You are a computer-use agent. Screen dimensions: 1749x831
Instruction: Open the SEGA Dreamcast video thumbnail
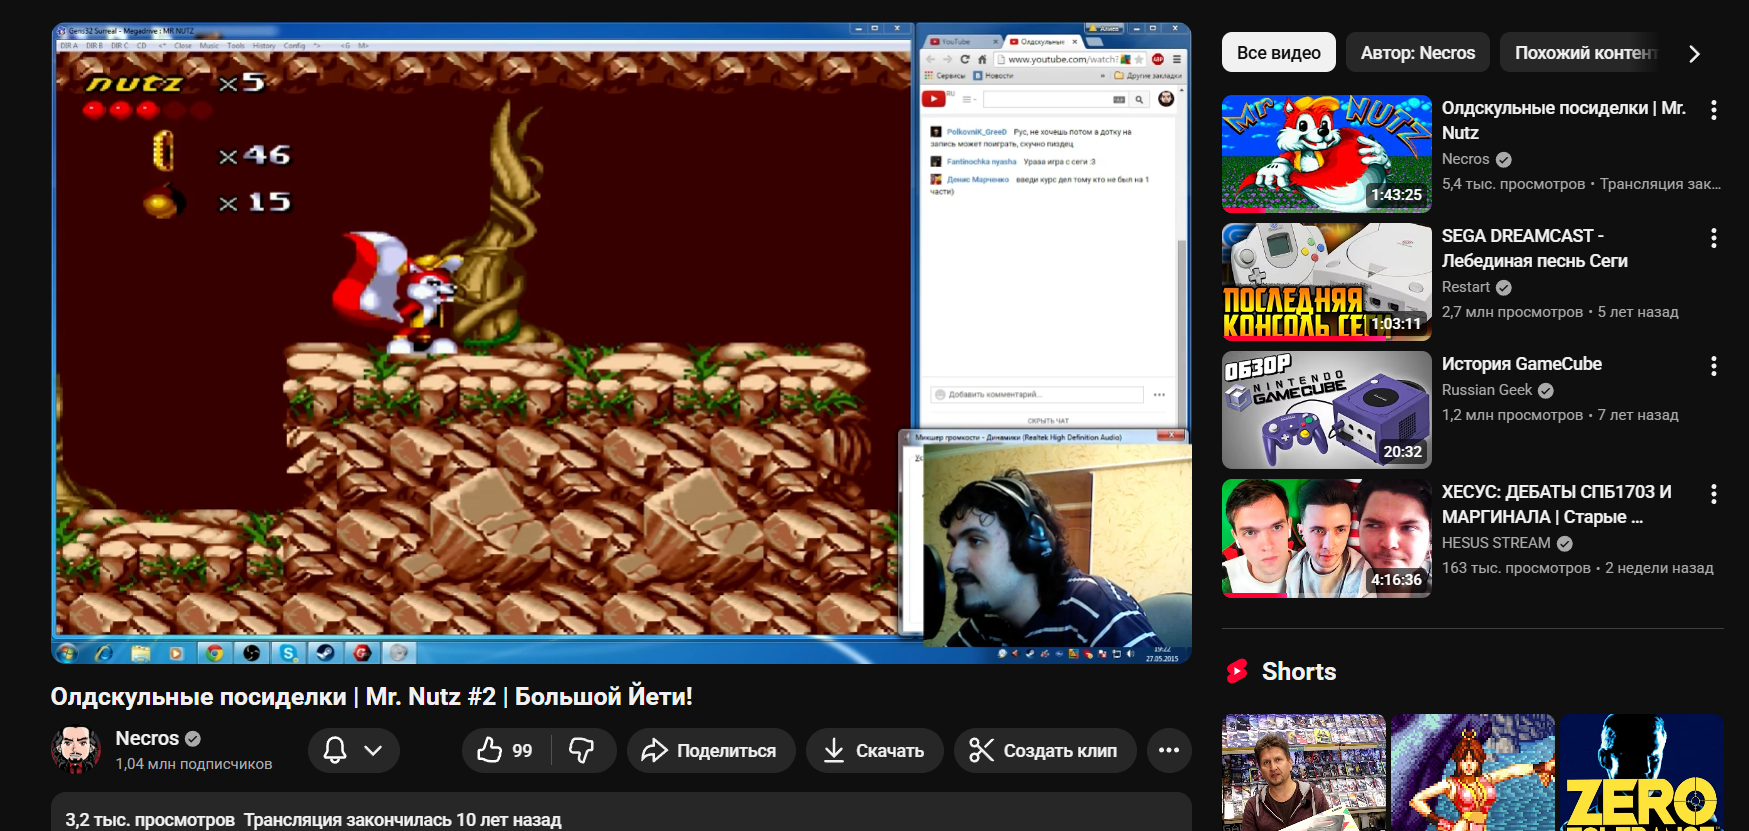(1327, 282)
